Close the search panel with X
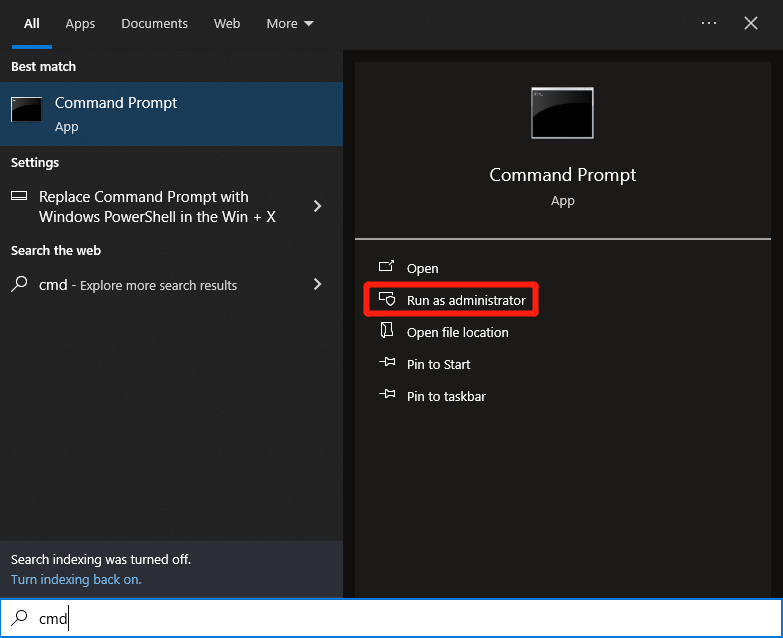Viewport: 783px width, 638px height. [x=751, y=23]
